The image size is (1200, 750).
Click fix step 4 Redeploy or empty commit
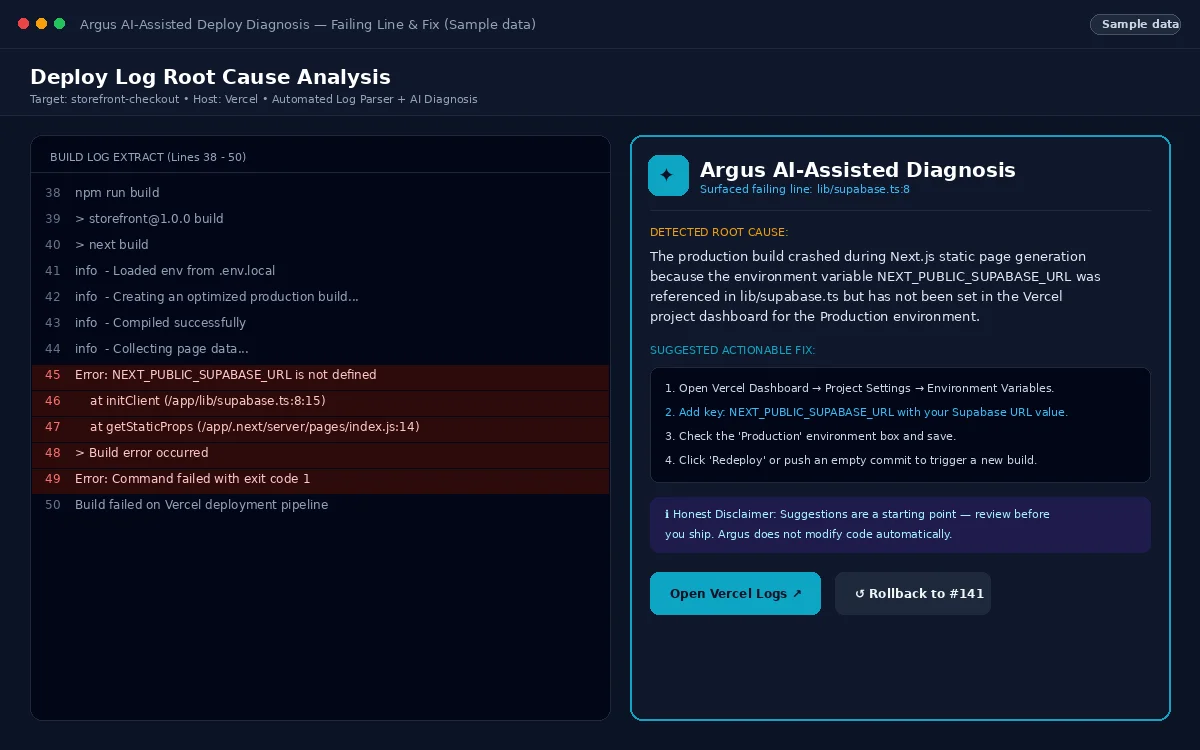(851, 460)
